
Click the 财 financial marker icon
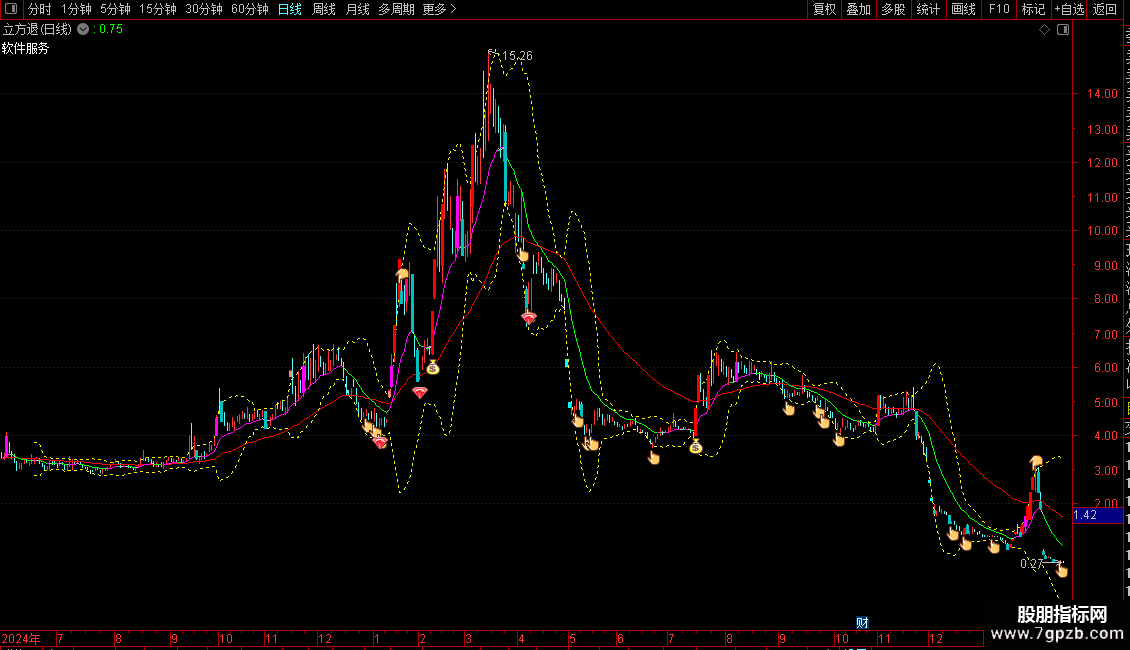tap(861, 622)
